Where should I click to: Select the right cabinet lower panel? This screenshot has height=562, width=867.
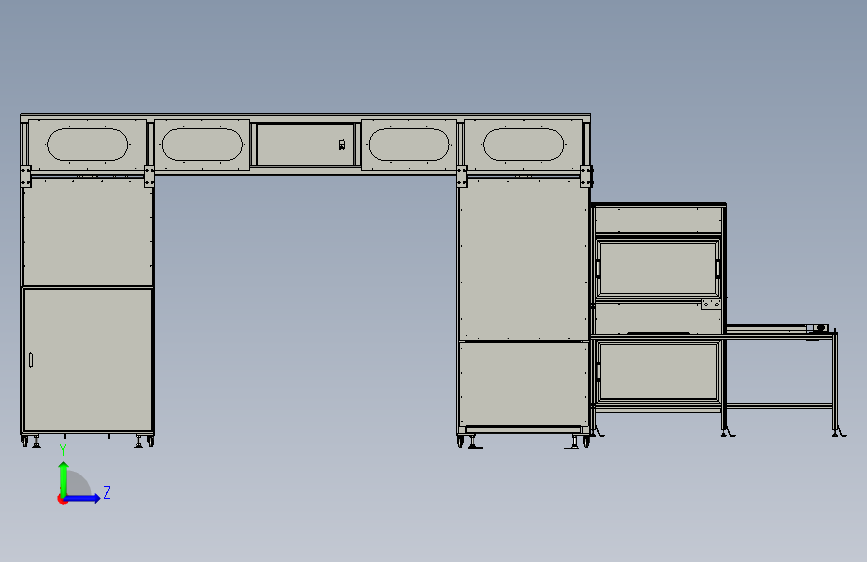click(x=523, y=384)
